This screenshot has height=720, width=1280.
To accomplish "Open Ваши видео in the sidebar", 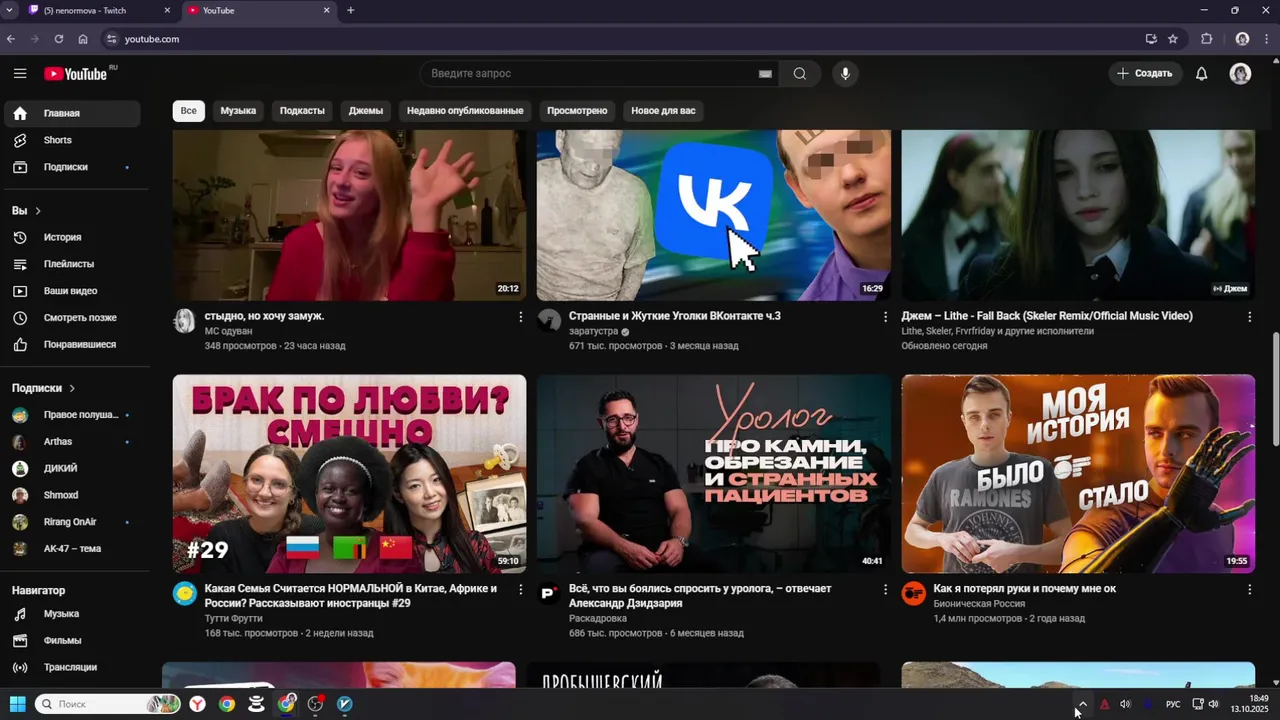I will coord(70,291).
